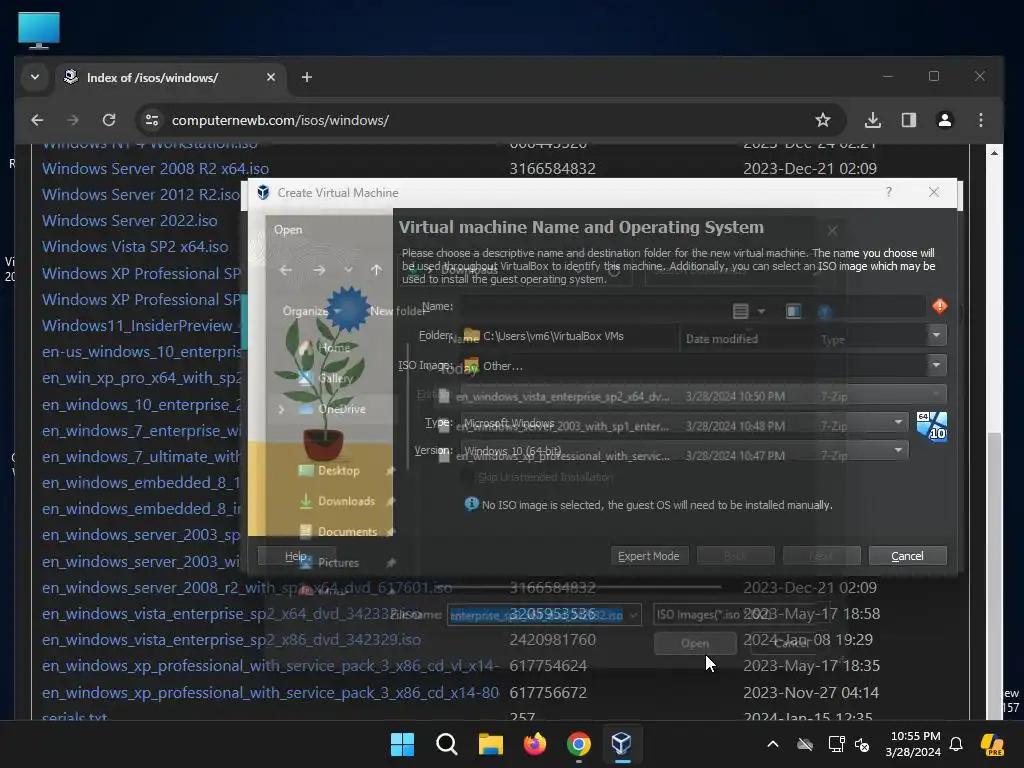Select Documents in Open dialog sidebar

[x=347, y=532]
